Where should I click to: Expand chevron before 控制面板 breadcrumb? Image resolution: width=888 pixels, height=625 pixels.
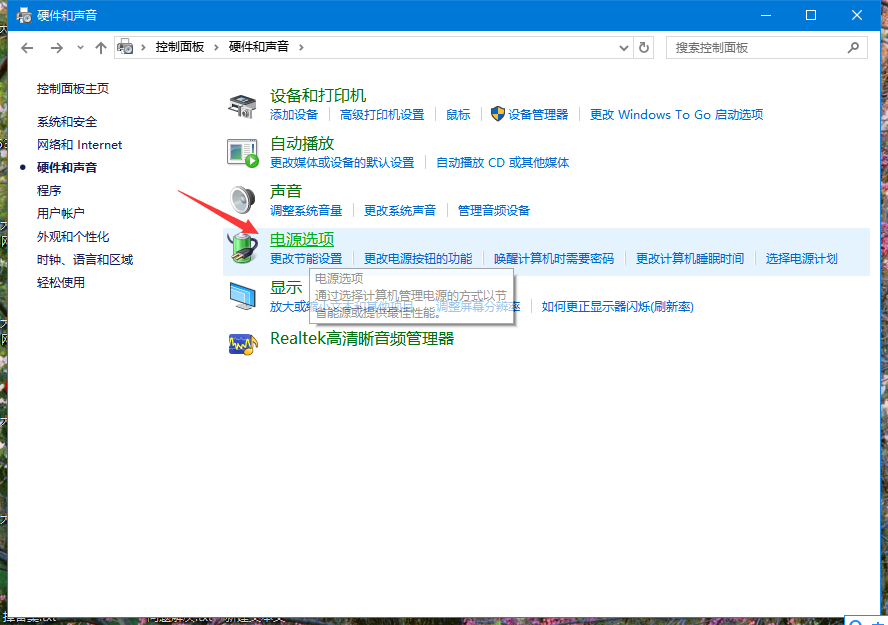click(x=143, y=48)
